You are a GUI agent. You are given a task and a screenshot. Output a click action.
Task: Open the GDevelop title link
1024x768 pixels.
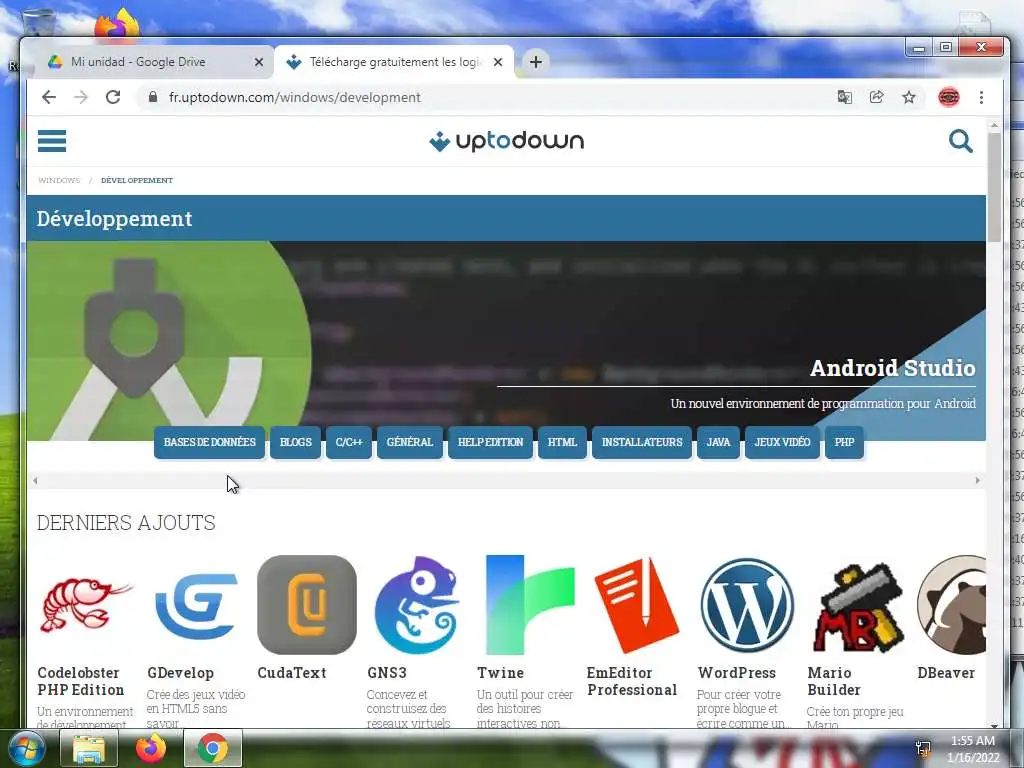[x=180, y=673]
